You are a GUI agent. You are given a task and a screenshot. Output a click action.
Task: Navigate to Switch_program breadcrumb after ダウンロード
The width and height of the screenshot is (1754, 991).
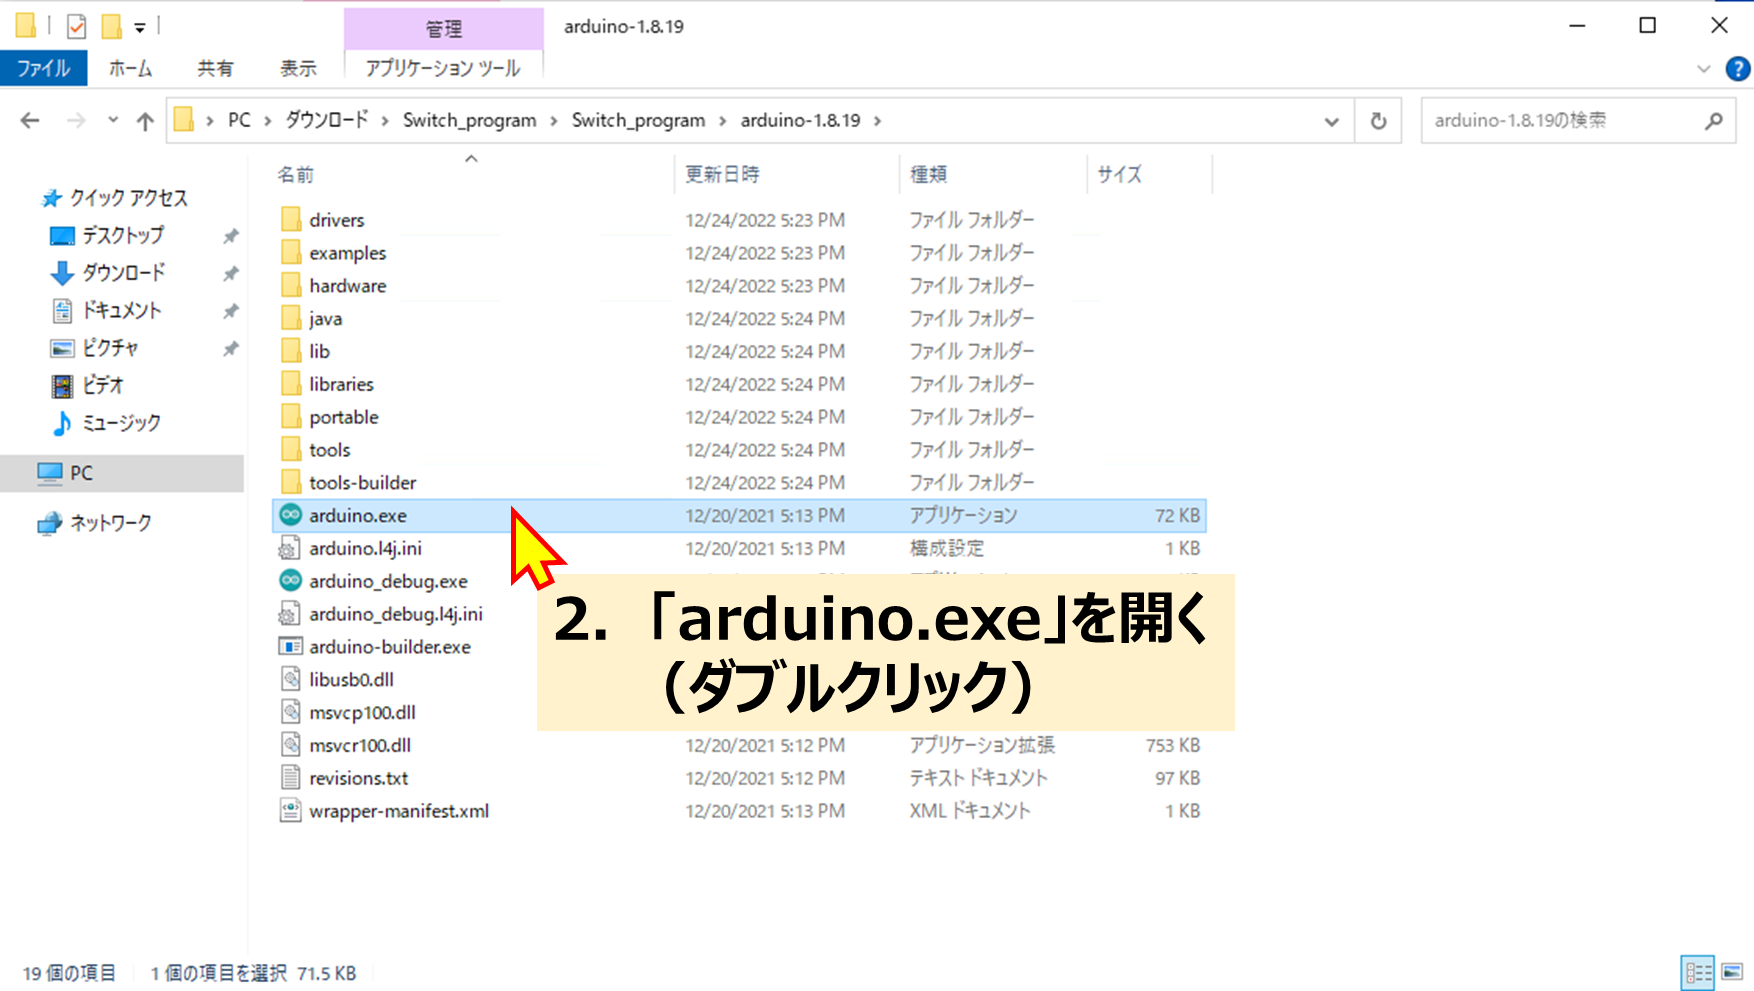click(x=469, y=121)
